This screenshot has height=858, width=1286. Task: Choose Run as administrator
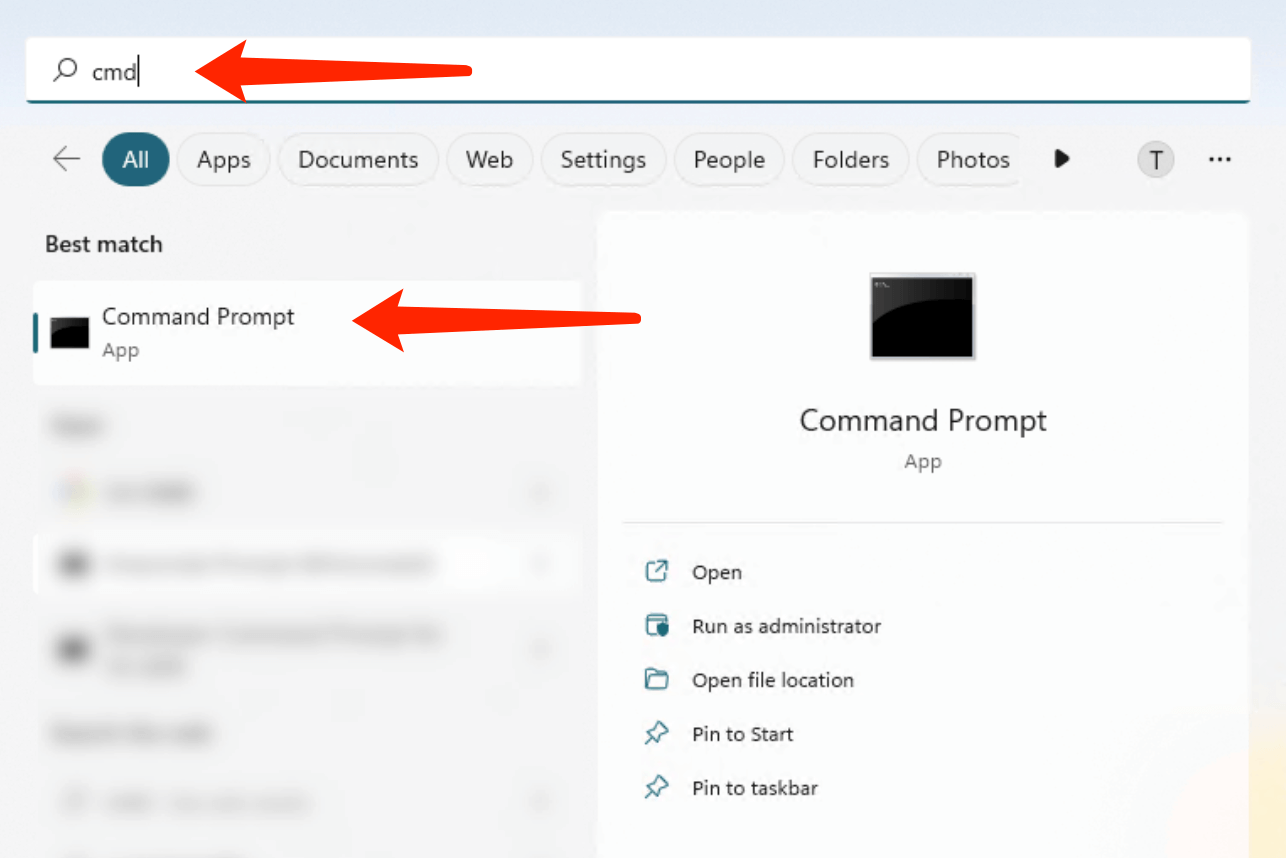pyautogui.click(x=787, y=627)
